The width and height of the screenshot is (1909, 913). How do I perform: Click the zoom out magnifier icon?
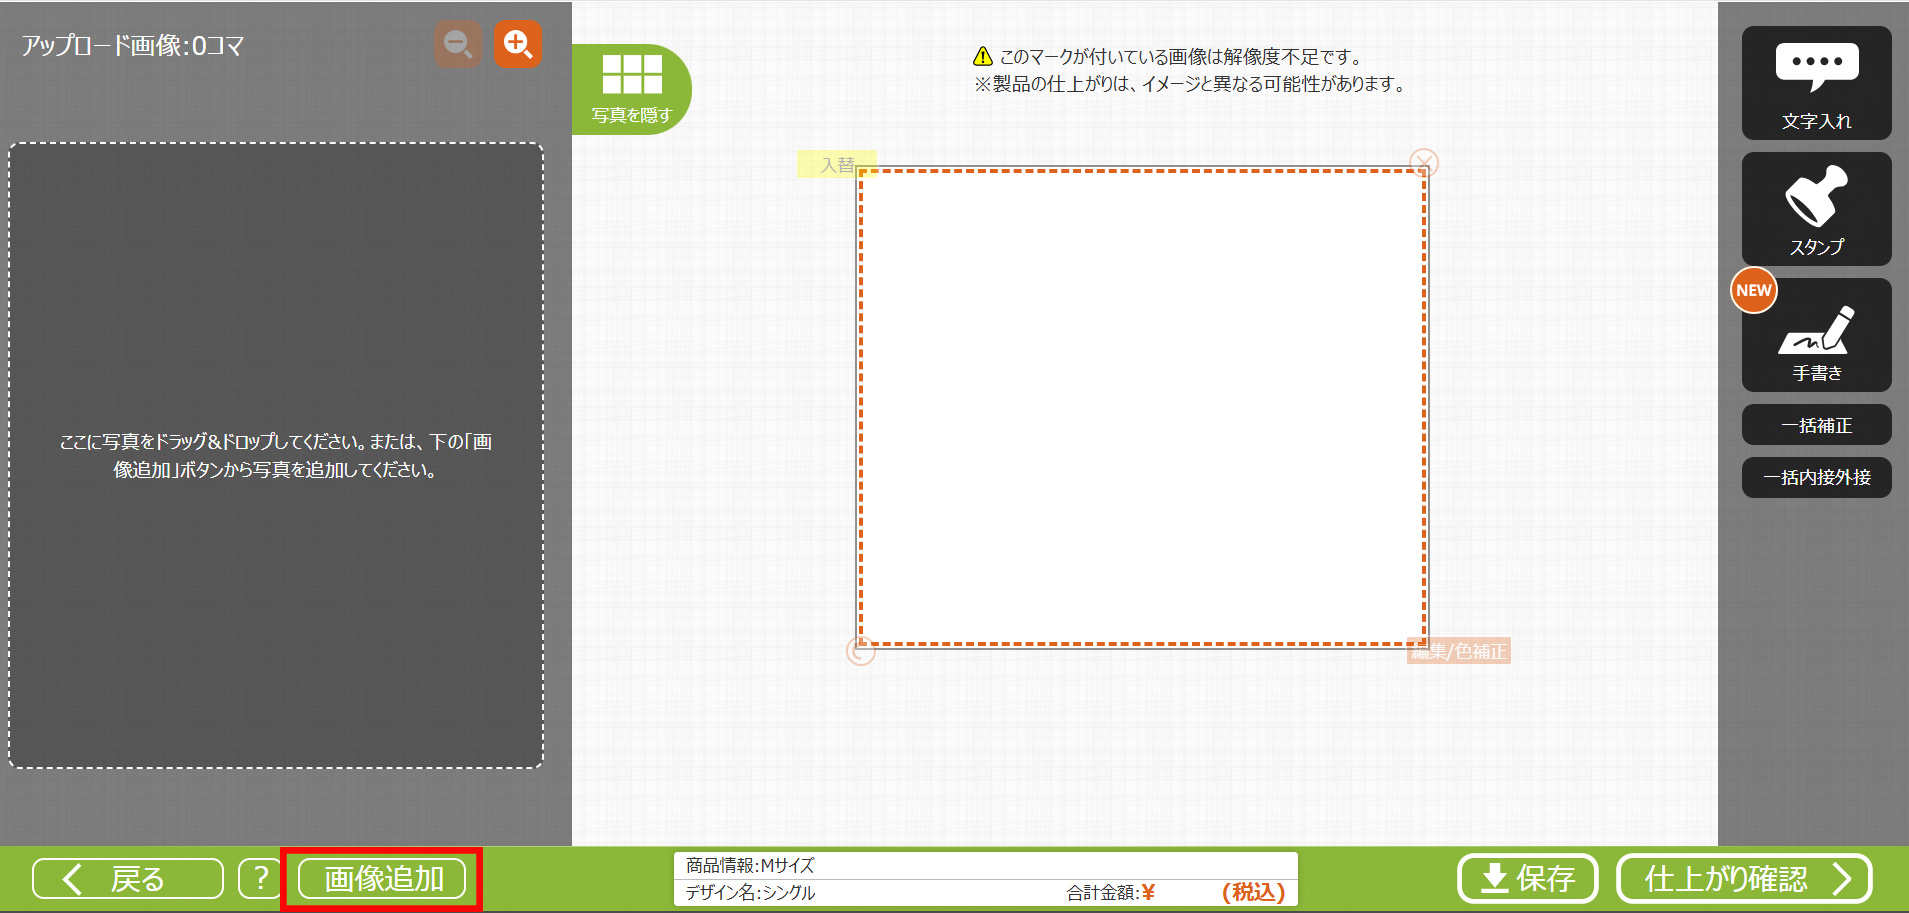[x=458, y=44]
